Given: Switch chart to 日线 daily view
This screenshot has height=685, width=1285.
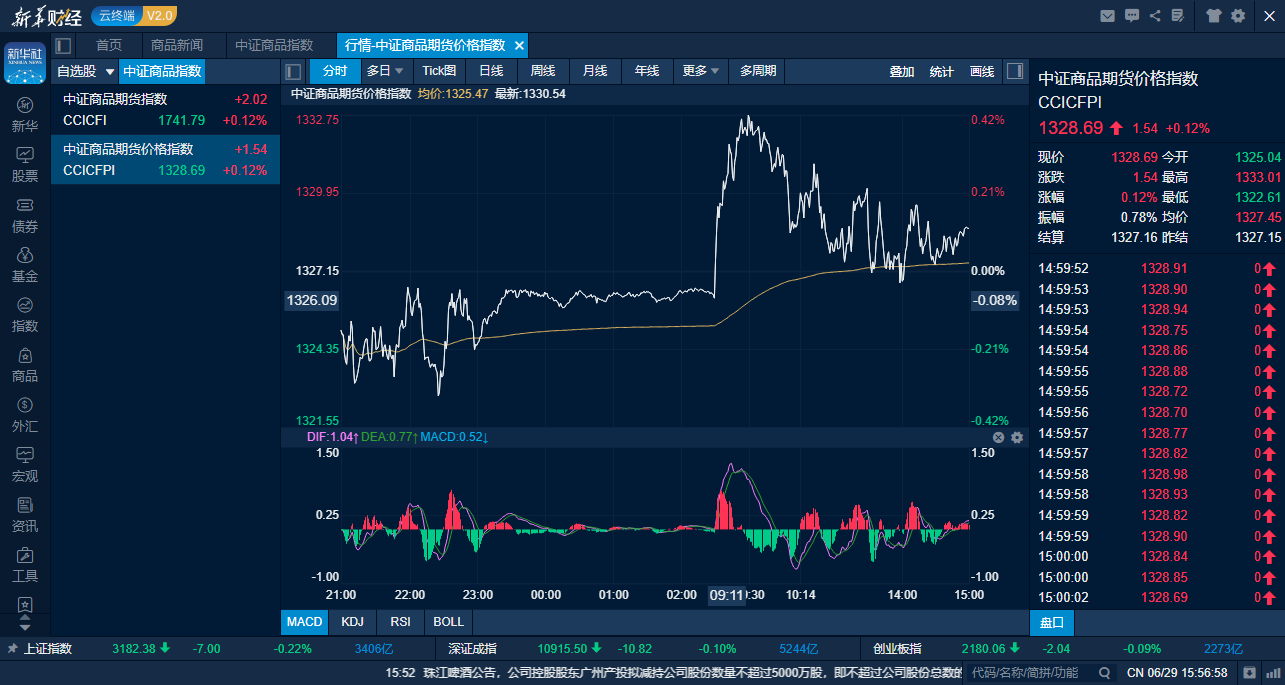Looking at the screenshot, I should [x=491, y=71].
